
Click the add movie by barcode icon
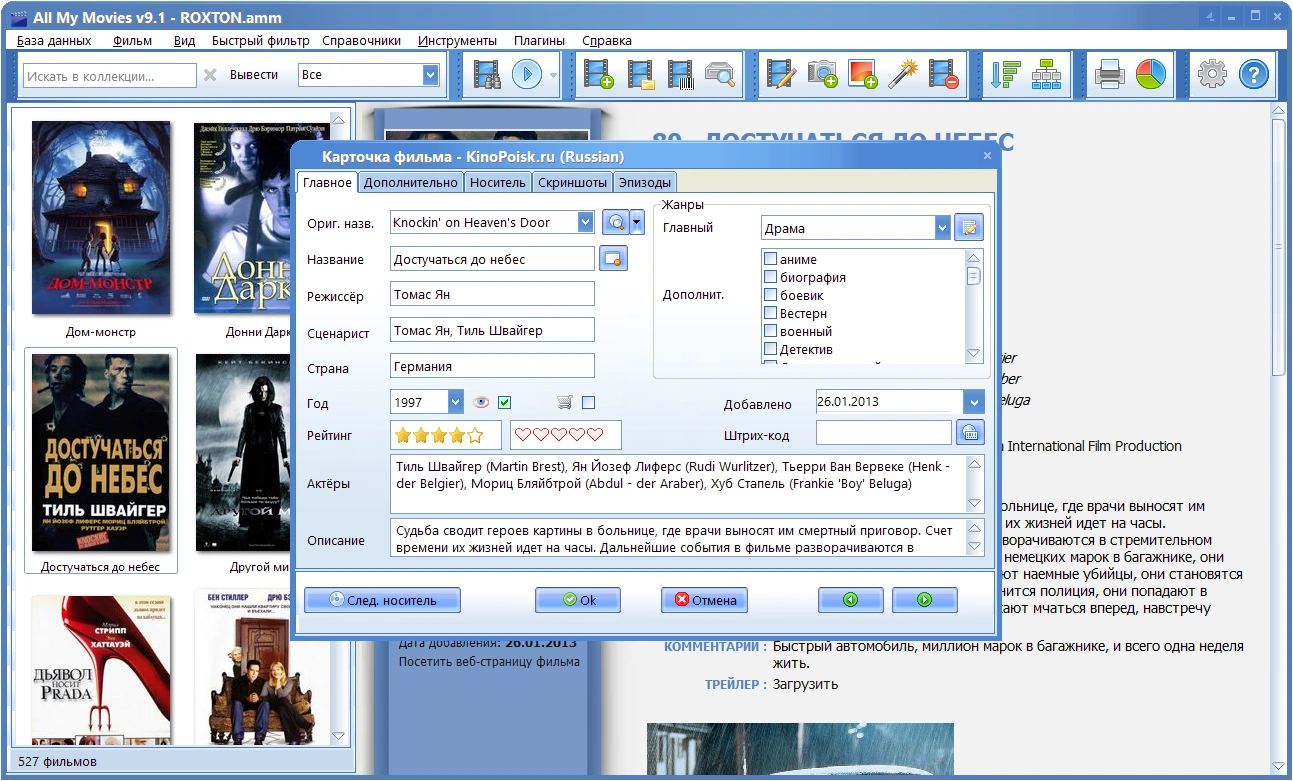[x=680, y=74]
